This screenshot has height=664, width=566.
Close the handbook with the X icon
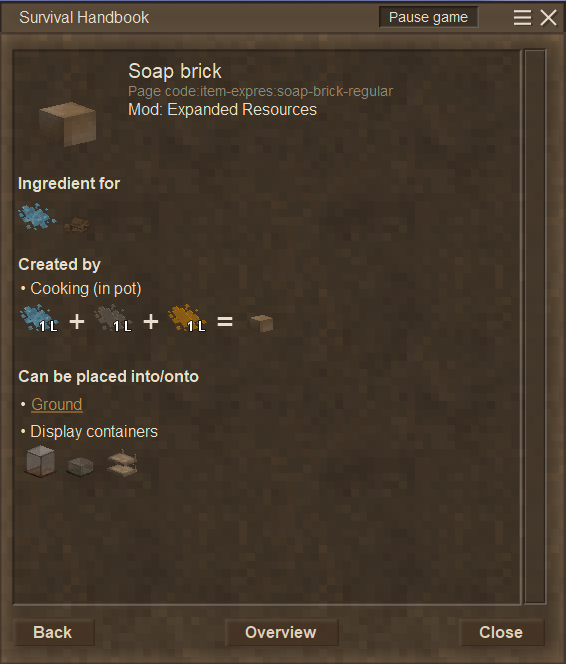tap(549, 18)
